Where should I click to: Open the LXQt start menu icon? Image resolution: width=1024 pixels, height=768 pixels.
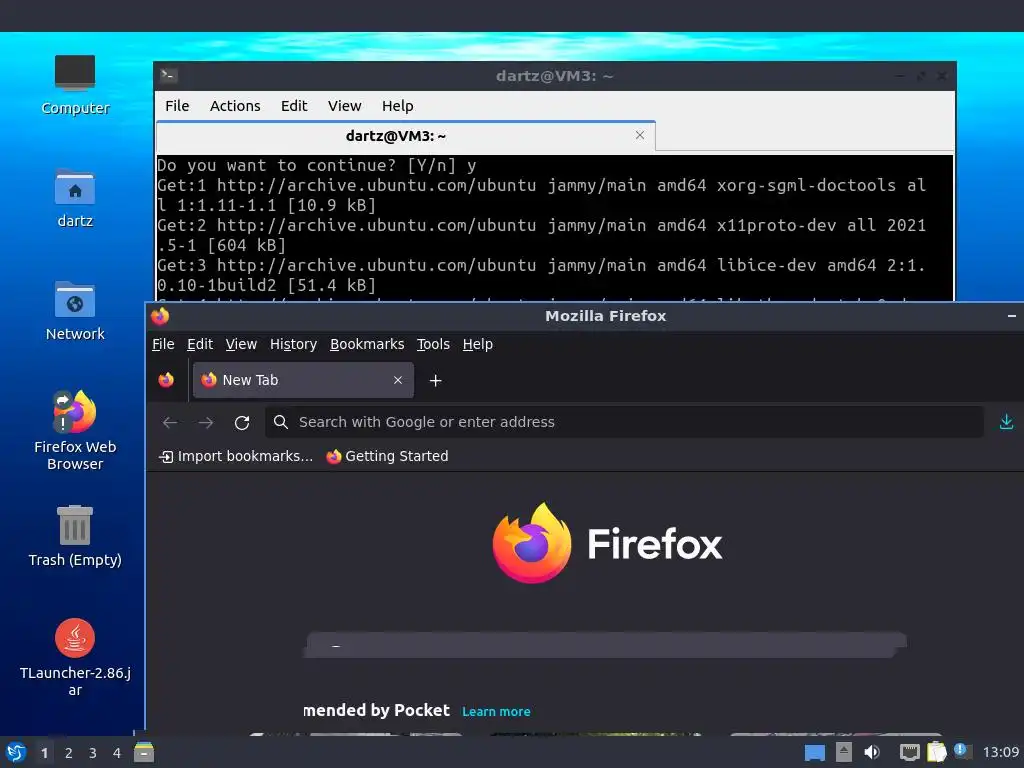[x=16, y=752]
